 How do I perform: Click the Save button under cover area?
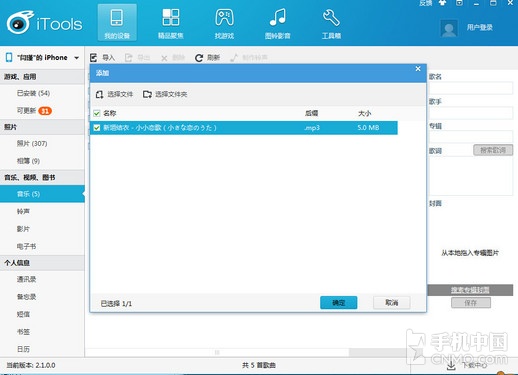[x=471, y=303]
